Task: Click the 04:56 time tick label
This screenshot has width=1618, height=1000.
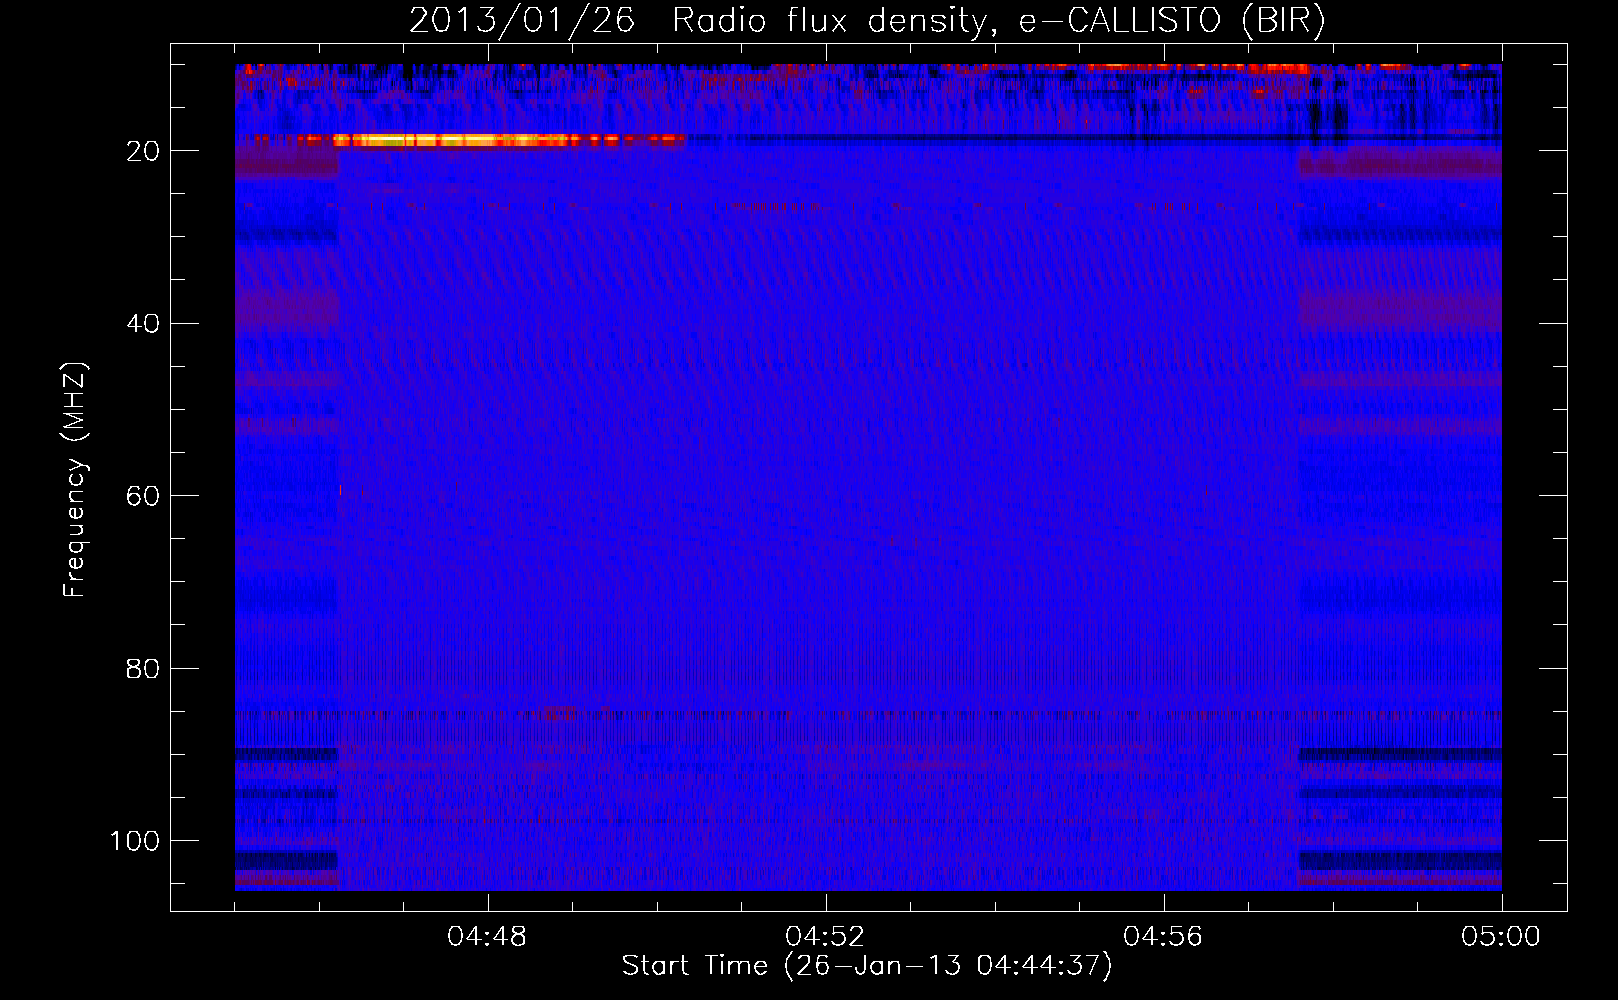Action: (1163, 937)
